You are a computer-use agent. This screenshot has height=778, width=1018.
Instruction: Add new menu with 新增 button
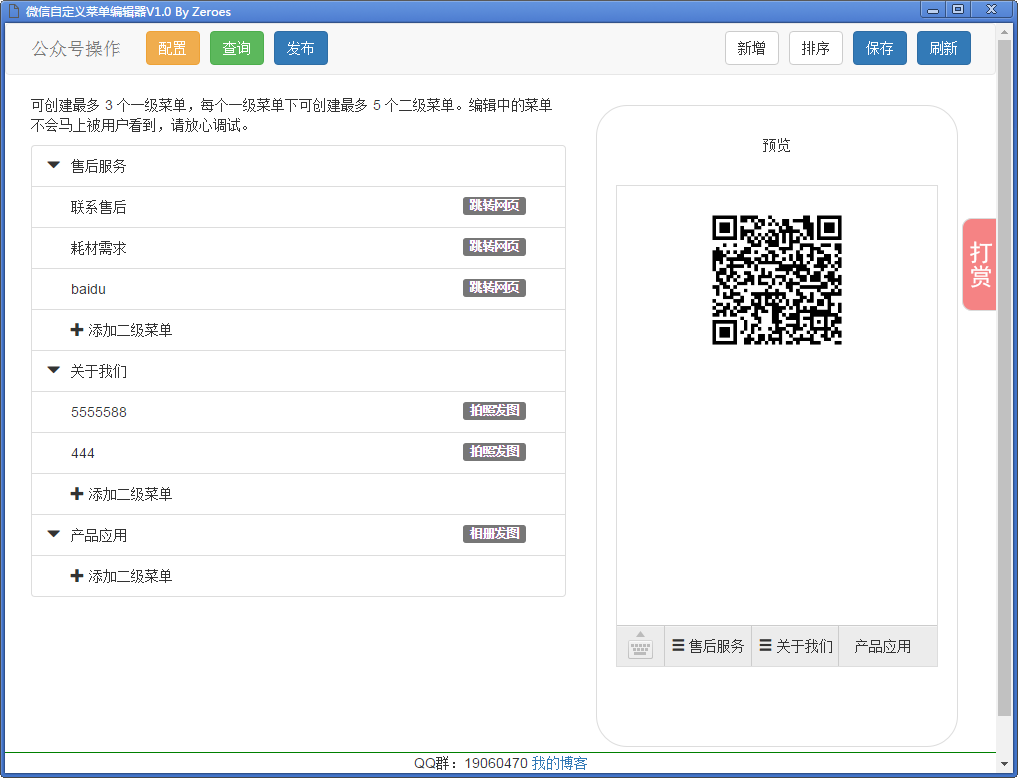(x=752, y=48)
